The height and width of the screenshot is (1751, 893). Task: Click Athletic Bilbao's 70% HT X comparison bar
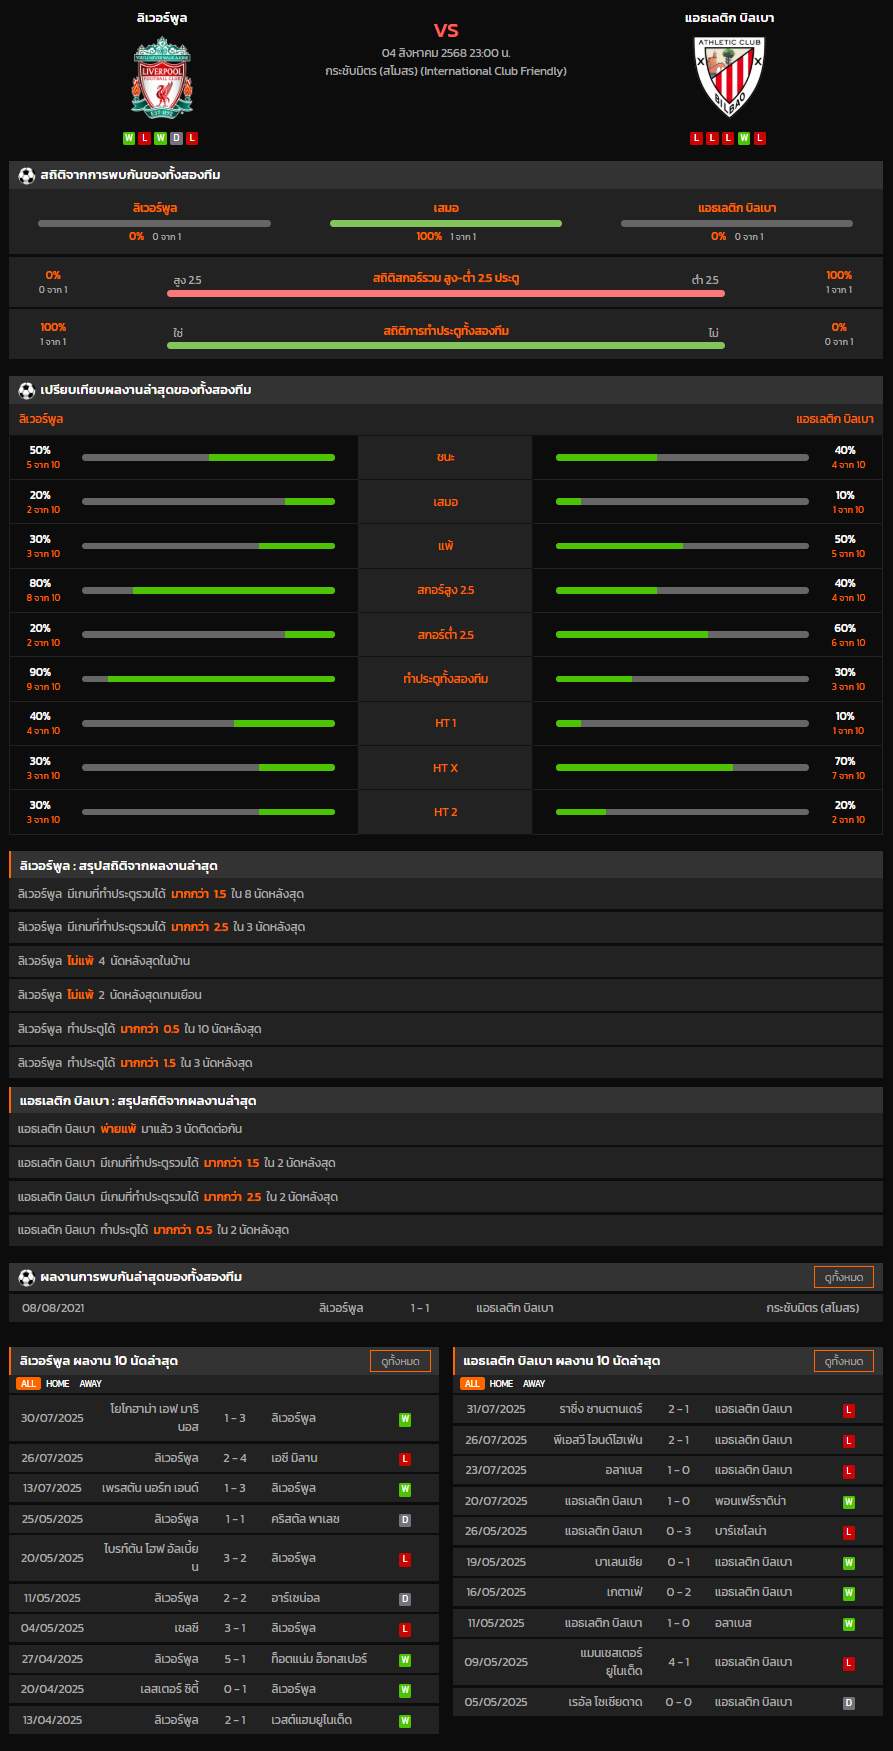click(x=682, y=768)
